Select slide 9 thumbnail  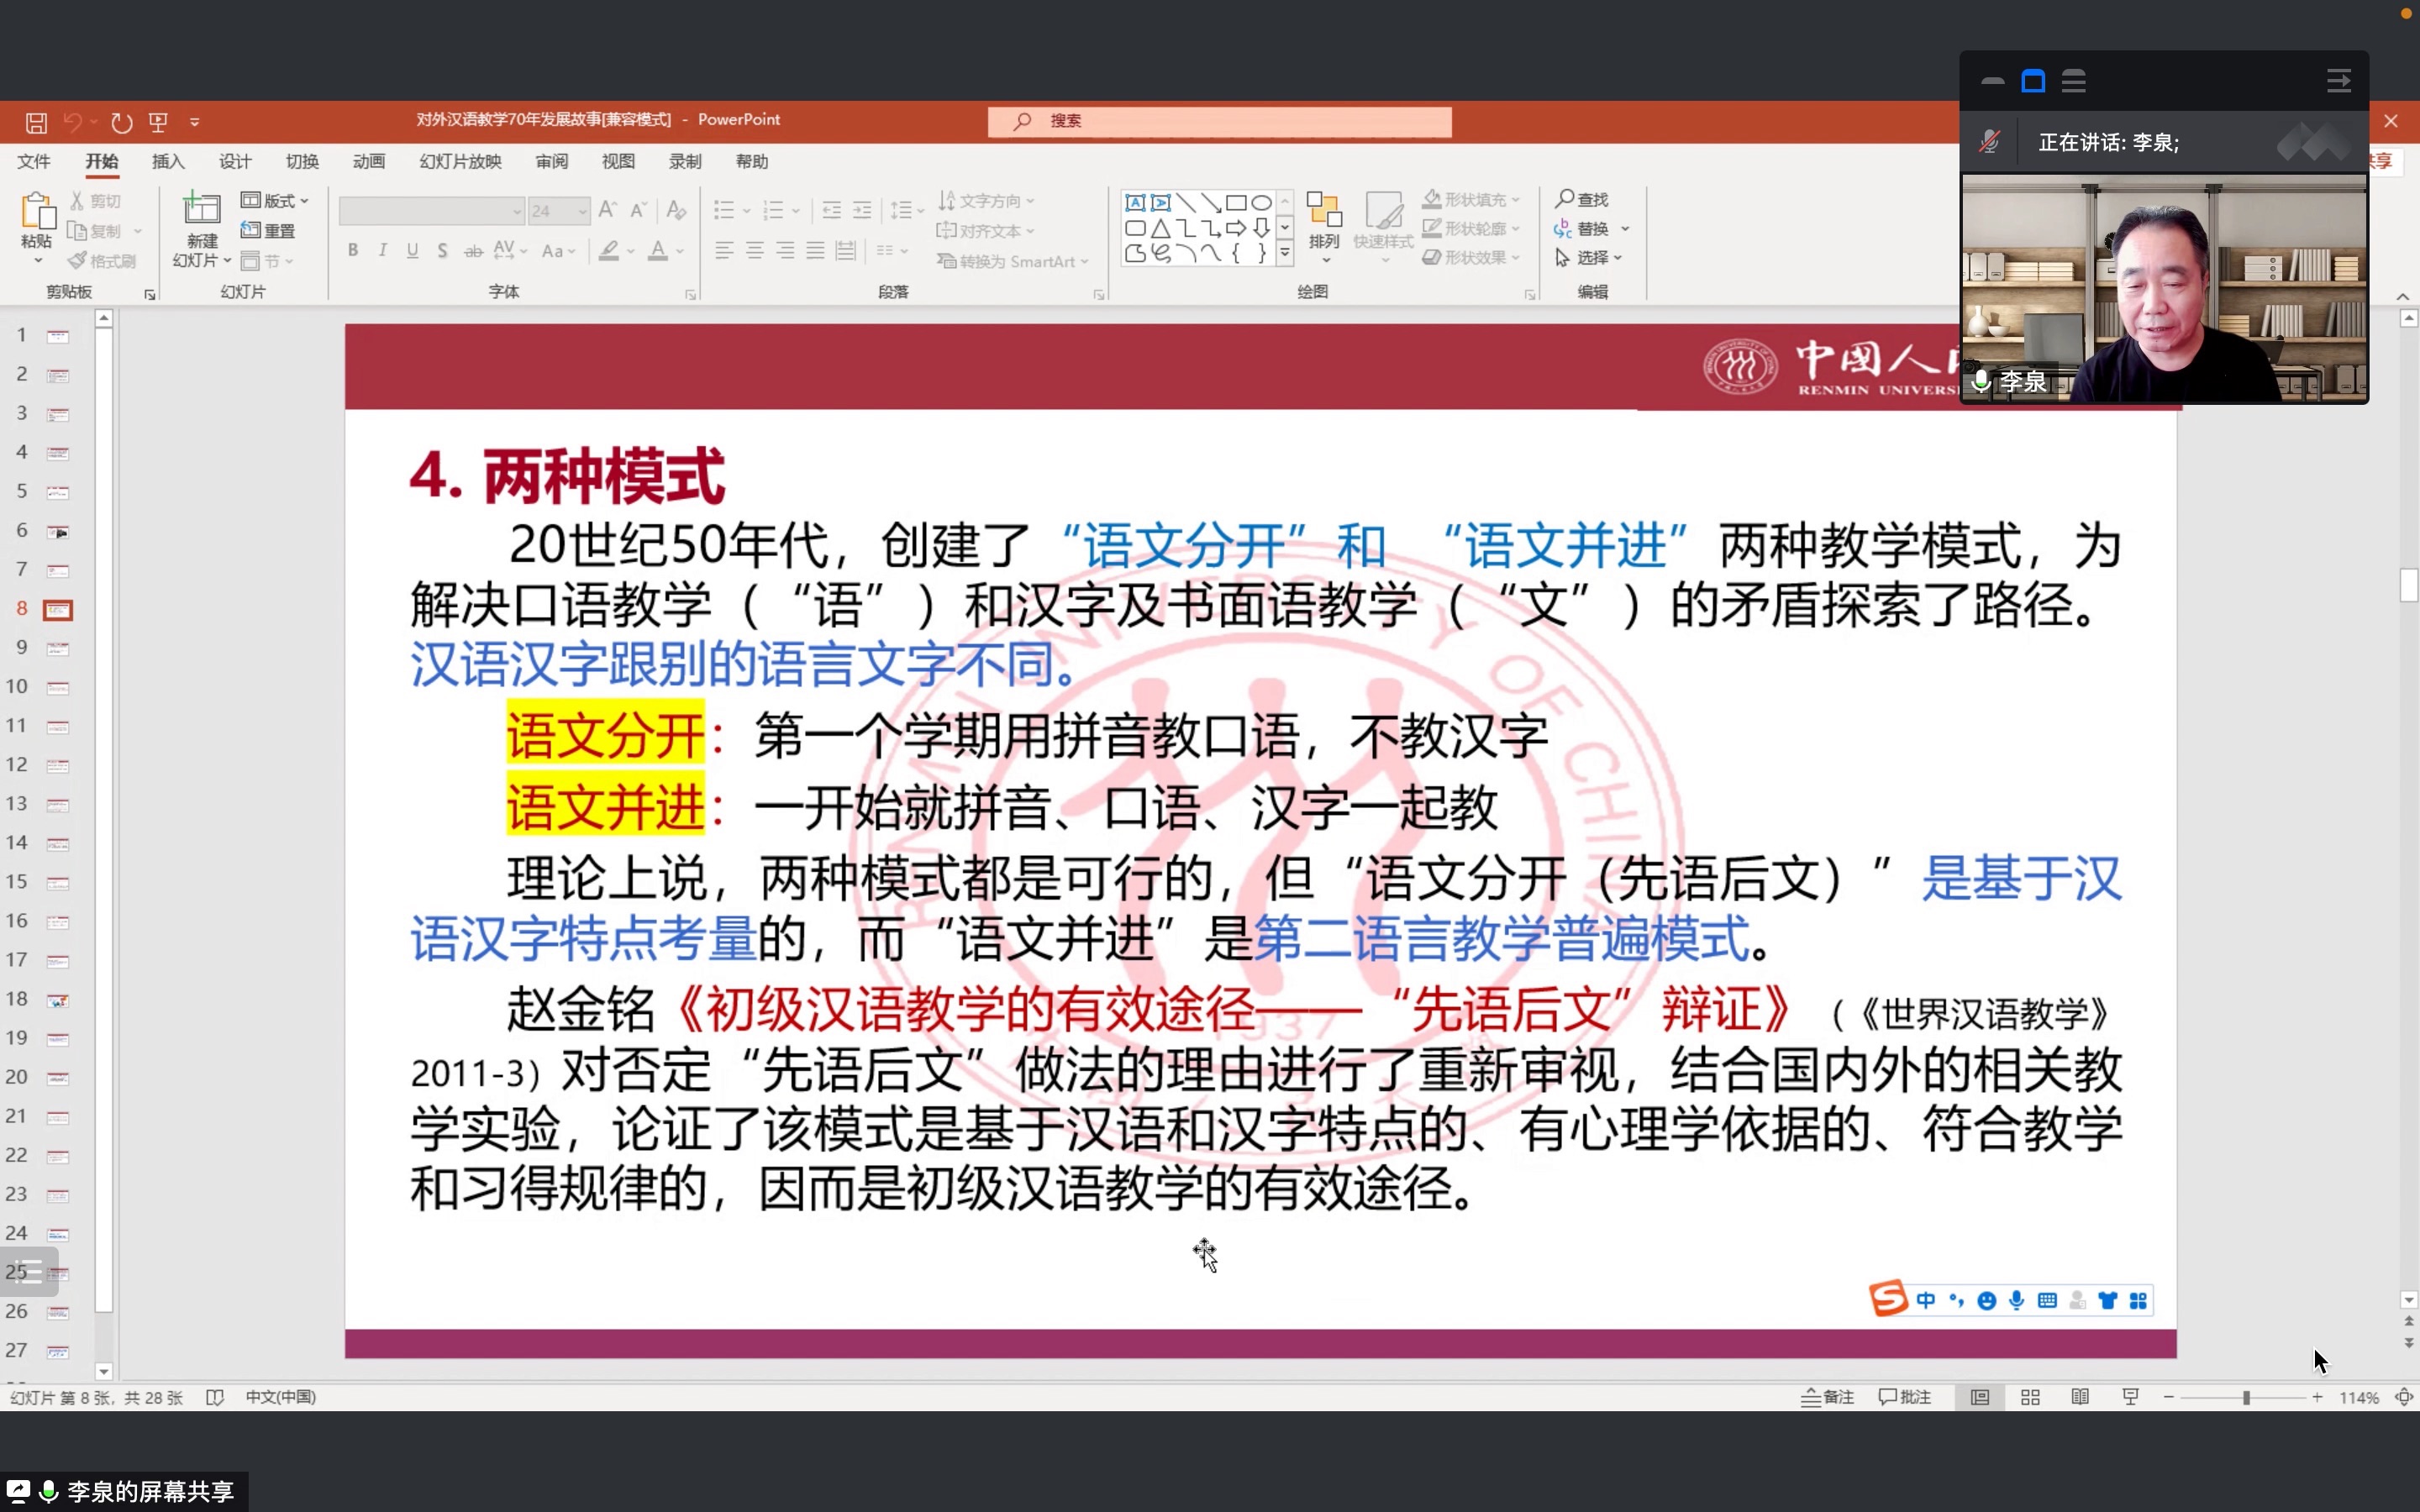[x=58, y=648]
